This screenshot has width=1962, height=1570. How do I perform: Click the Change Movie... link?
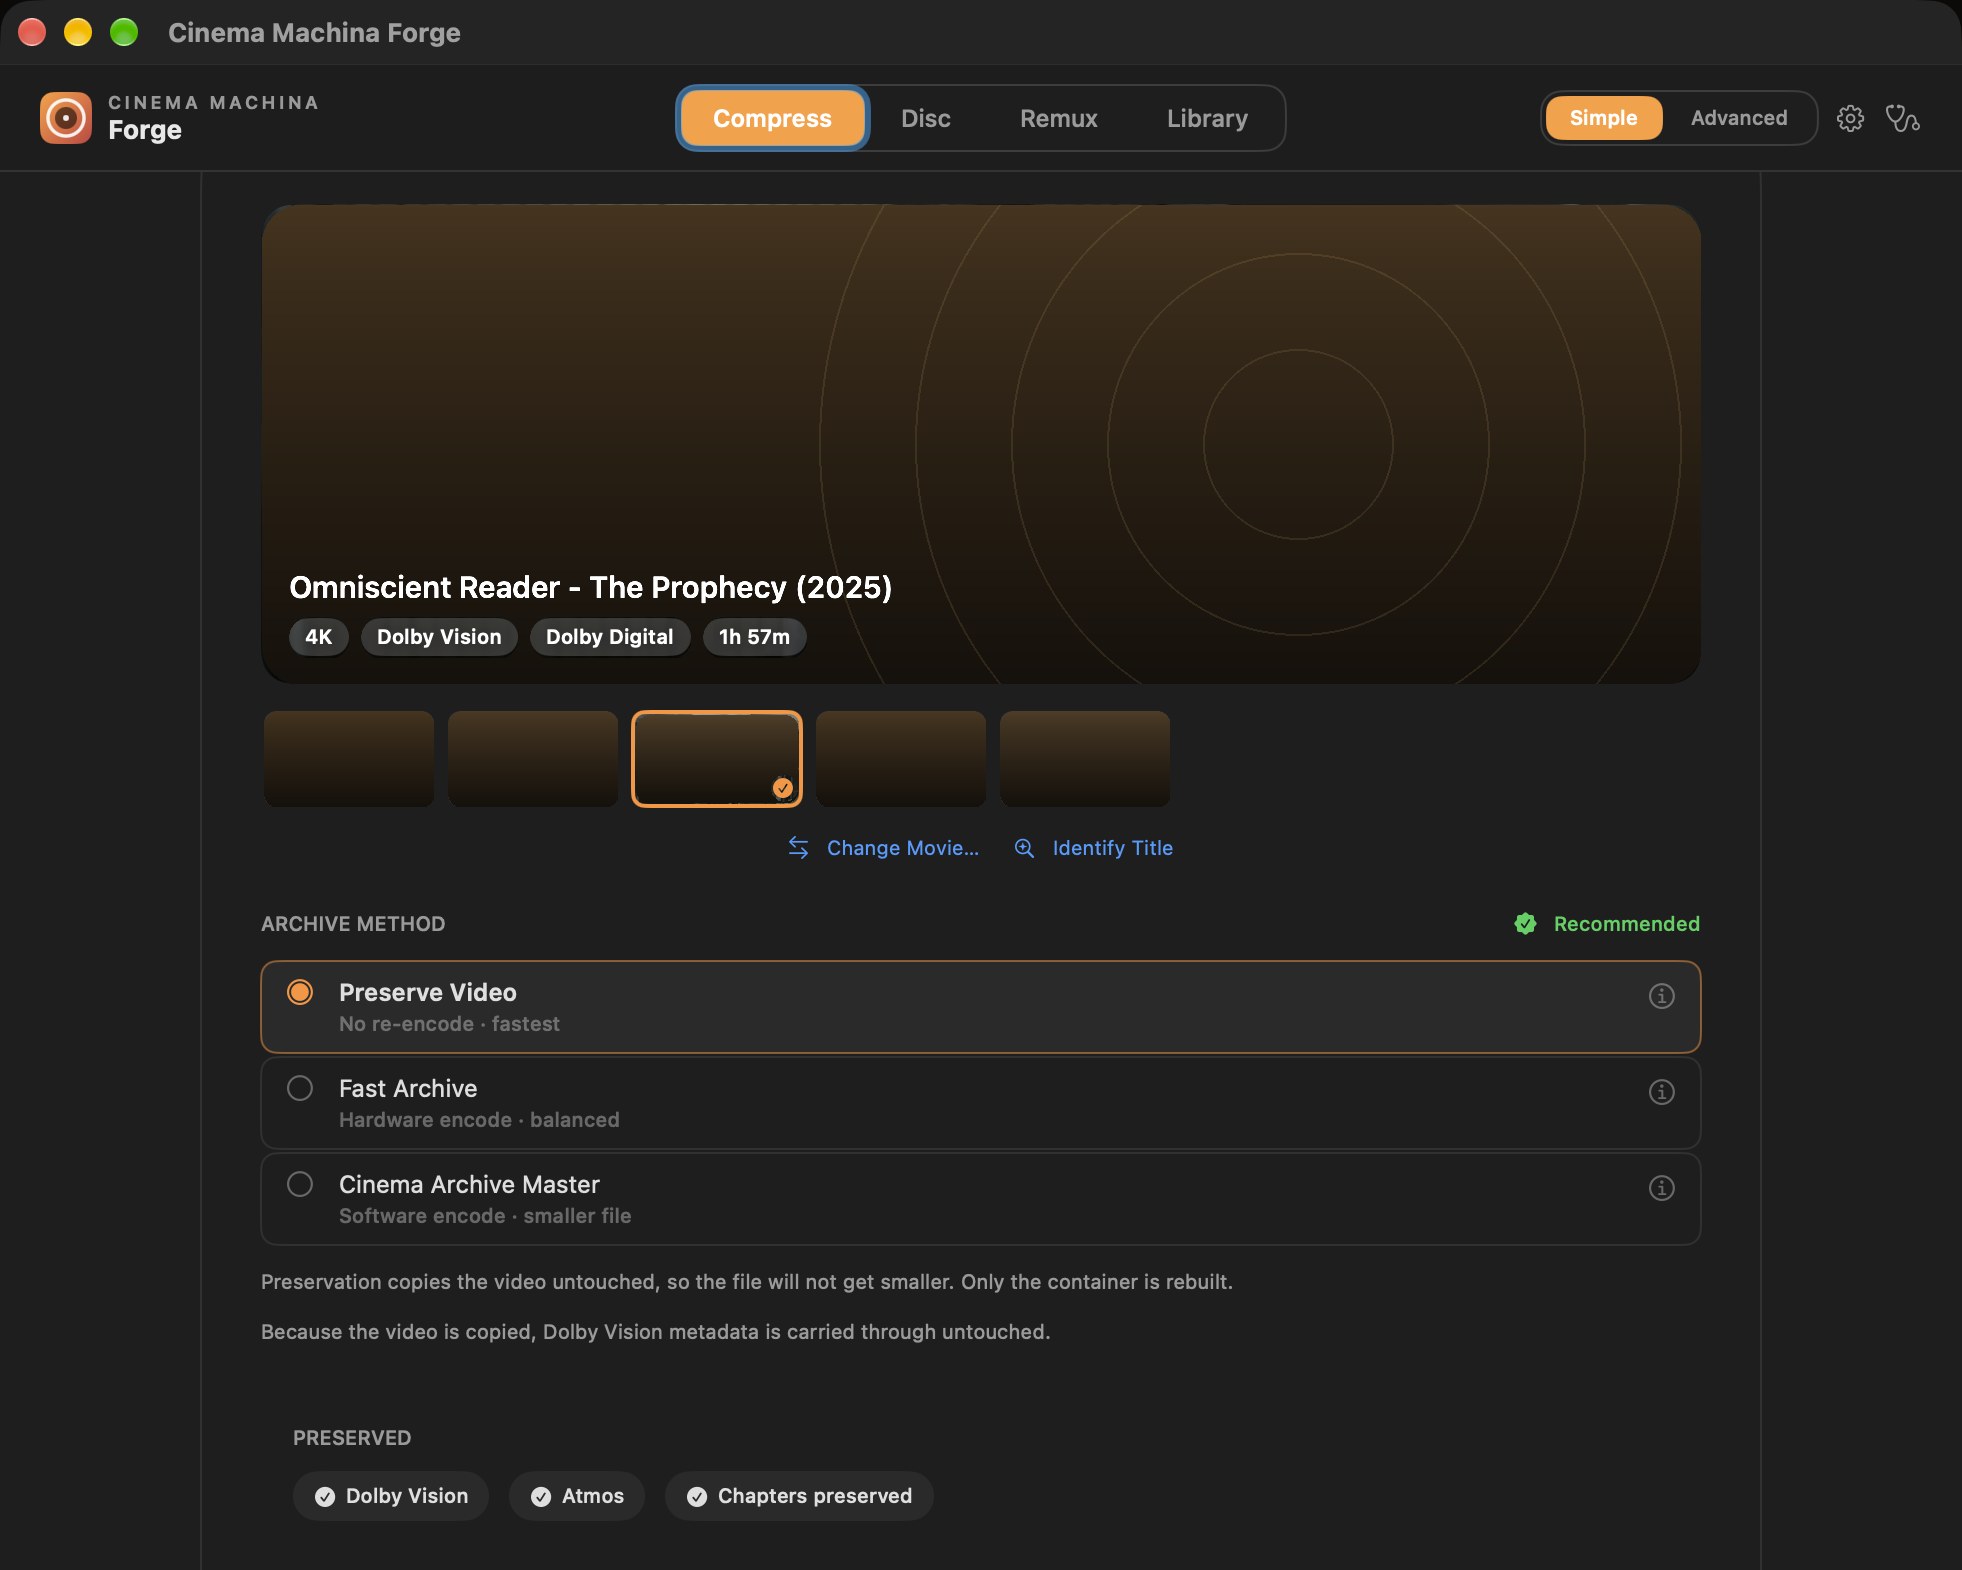point(902,848)
